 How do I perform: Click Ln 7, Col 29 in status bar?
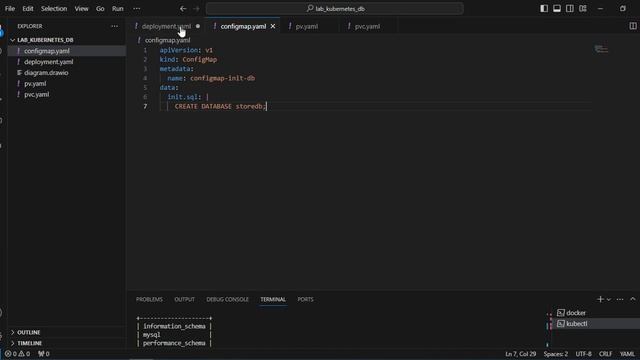(x=520, y=354)
